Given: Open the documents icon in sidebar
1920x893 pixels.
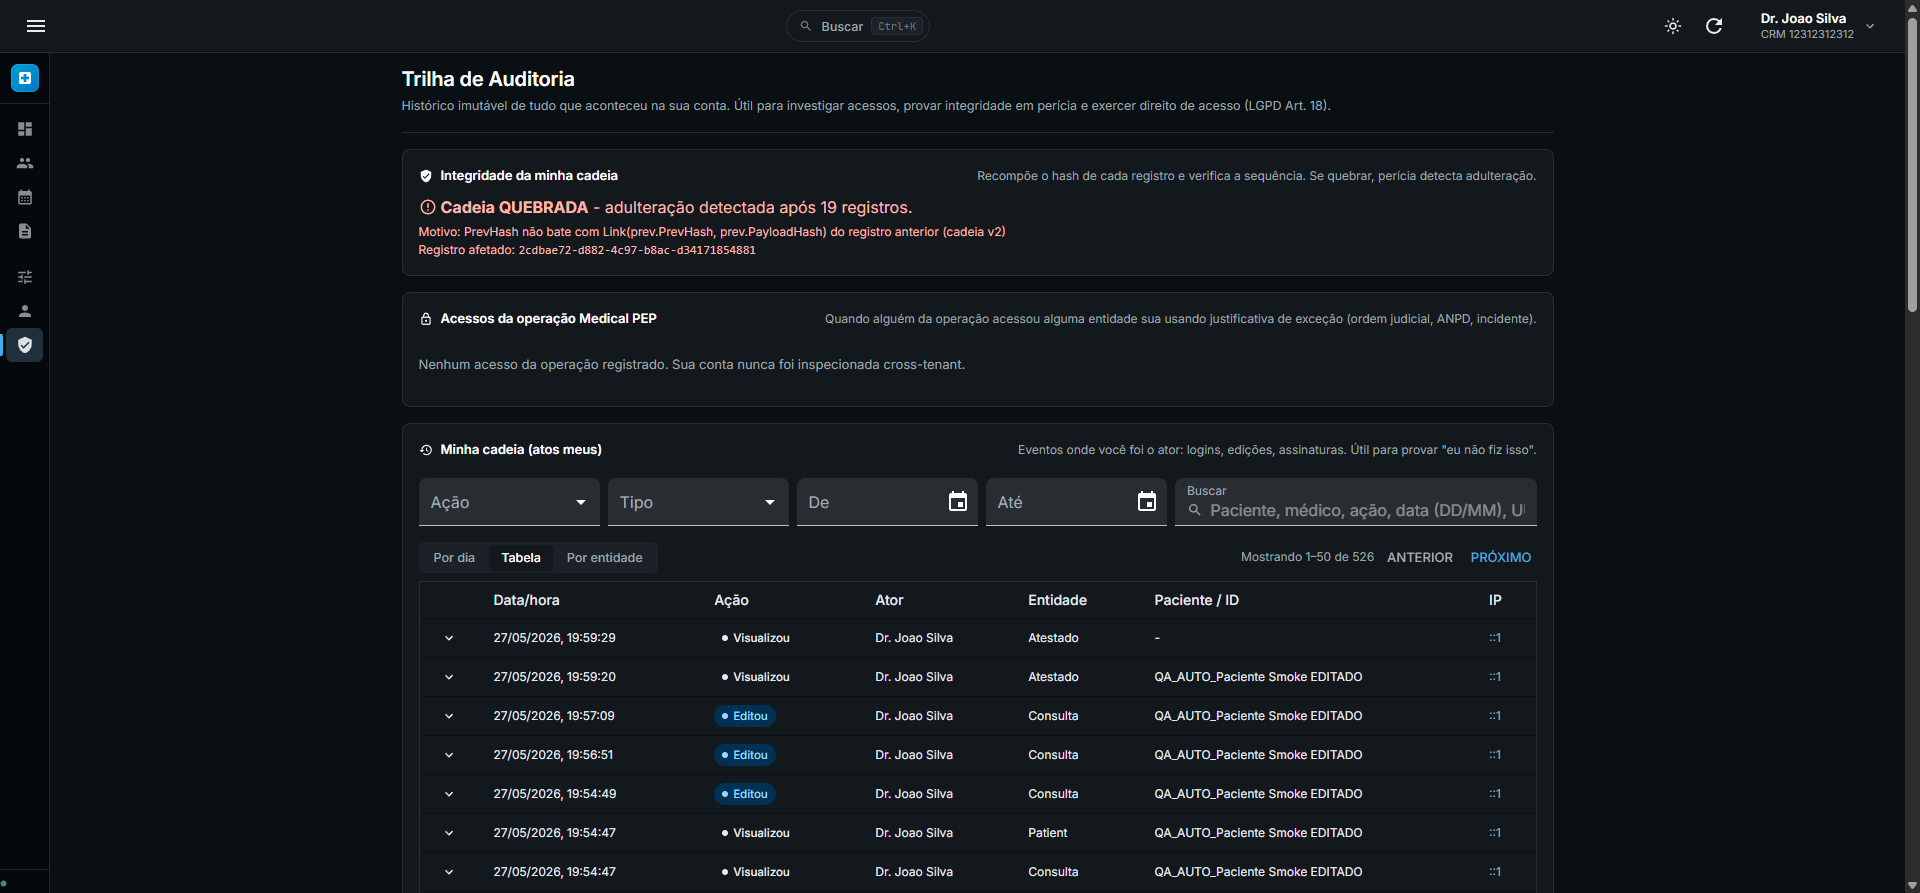Looking at the screenshot, I should [25, 231].
